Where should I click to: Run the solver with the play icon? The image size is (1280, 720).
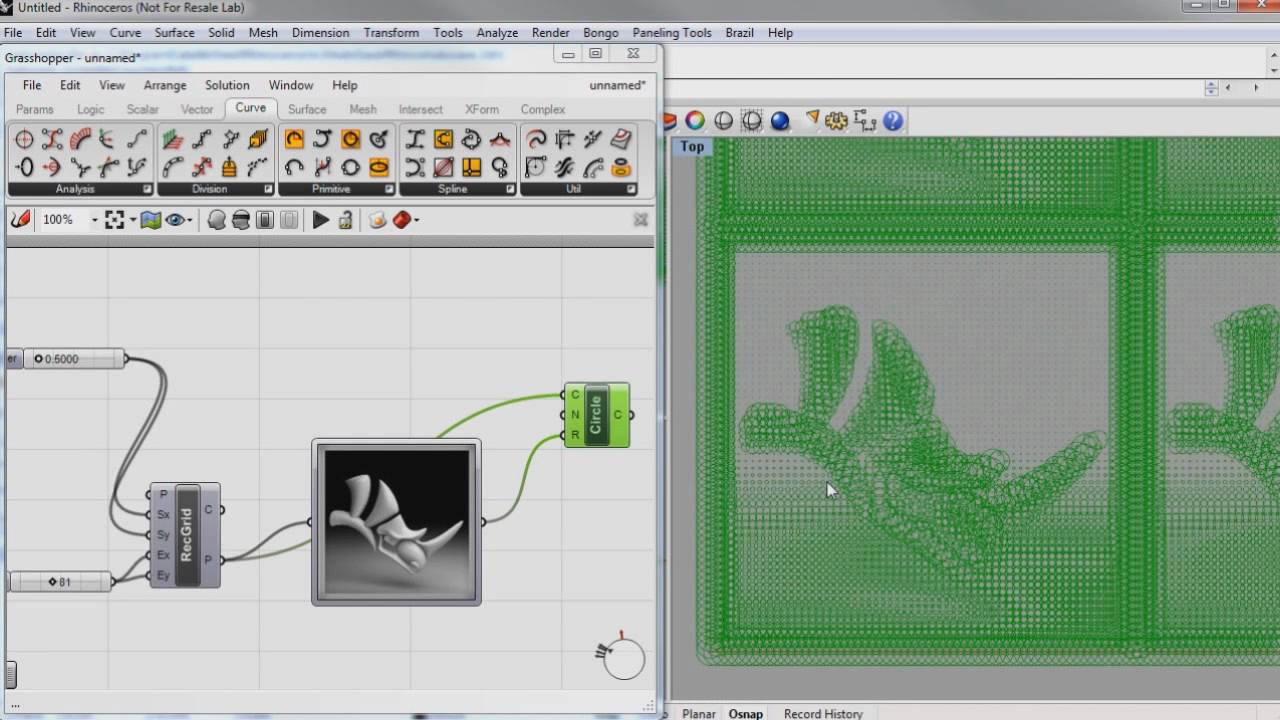(x=321, y=219)
